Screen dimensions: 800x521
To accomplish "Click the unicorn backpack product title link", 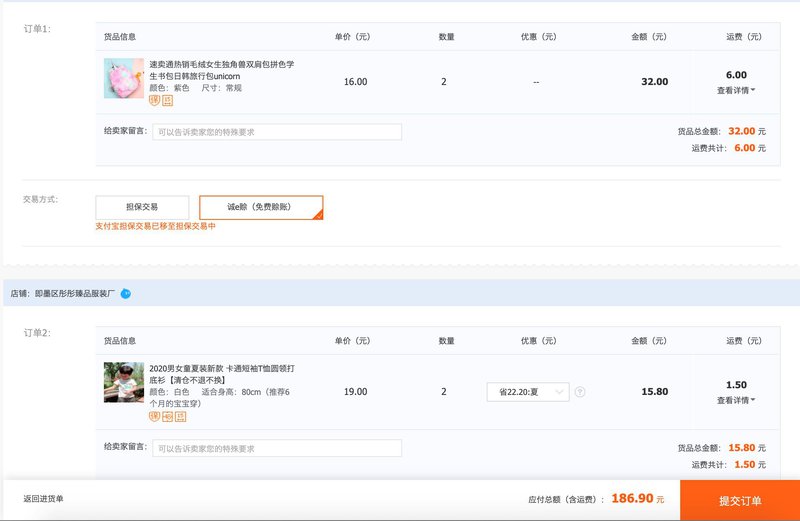I will [x=221, y=70].
